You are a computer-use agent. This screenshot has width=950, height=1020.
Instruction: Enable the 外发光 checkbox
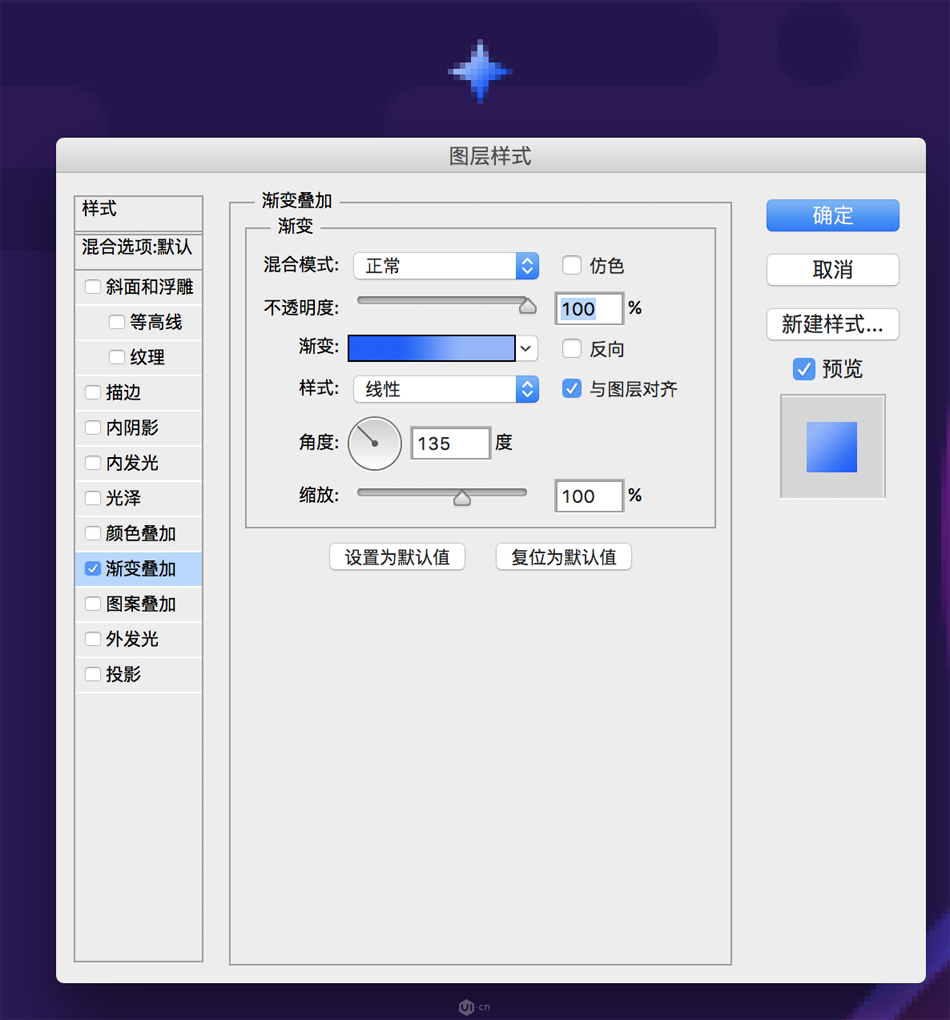pyautogui.click(x=93, y=639)
